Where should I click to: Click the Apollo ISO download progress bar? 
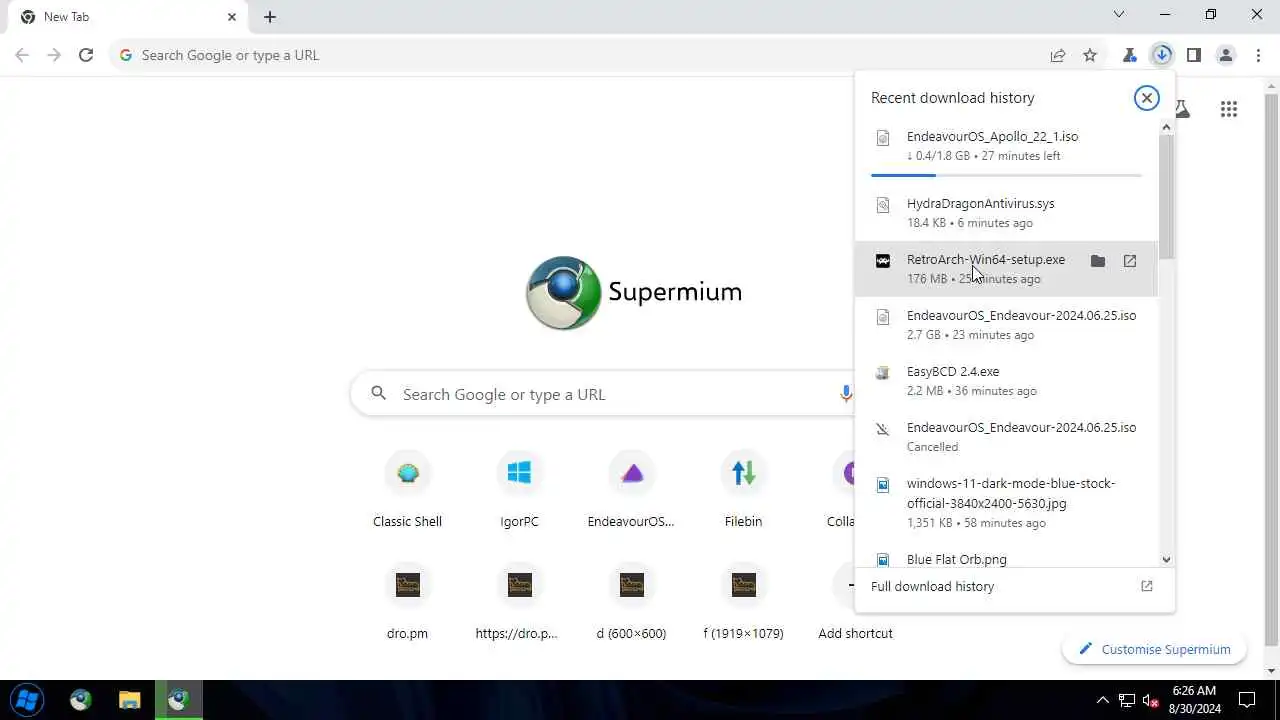tap(1006, 175)
